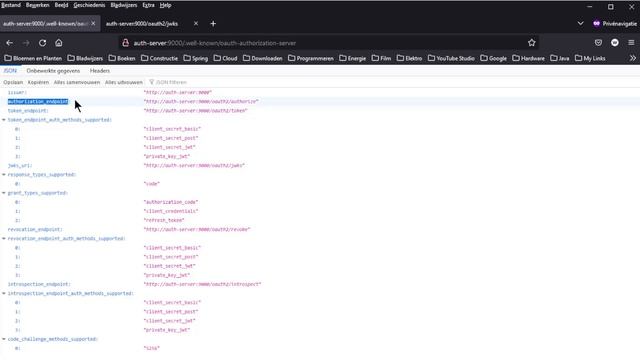Open Elektro bookmark folder
Image resolution: width=640 pixels, height=360 pixels.
409,58
